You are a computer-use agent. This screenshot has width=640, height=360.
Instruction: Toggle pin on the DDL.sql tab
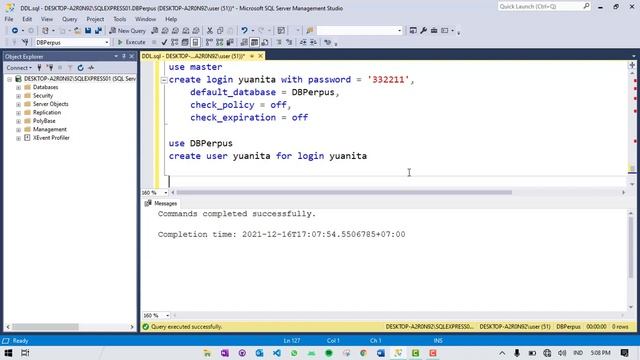point(252,56)
